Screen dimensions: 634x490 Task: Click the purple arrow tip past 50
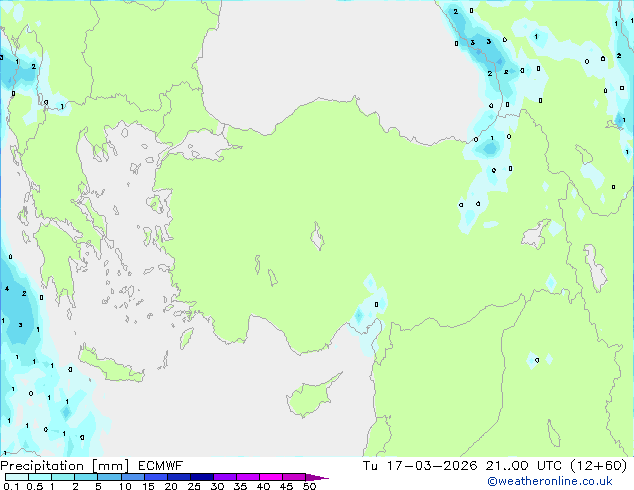pos(317,477)
